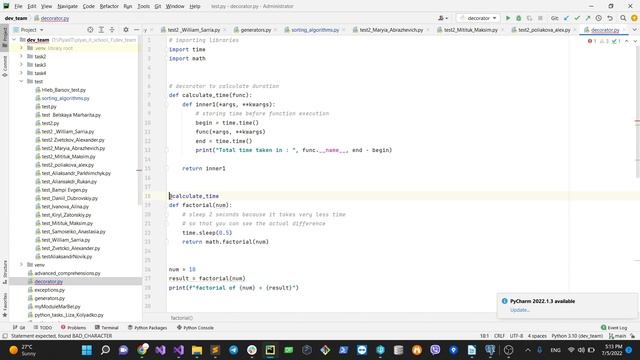Viewport: 640px width, 360px height.
Task: Open the Python Packages tool window
Action: [x=147, y=327]
